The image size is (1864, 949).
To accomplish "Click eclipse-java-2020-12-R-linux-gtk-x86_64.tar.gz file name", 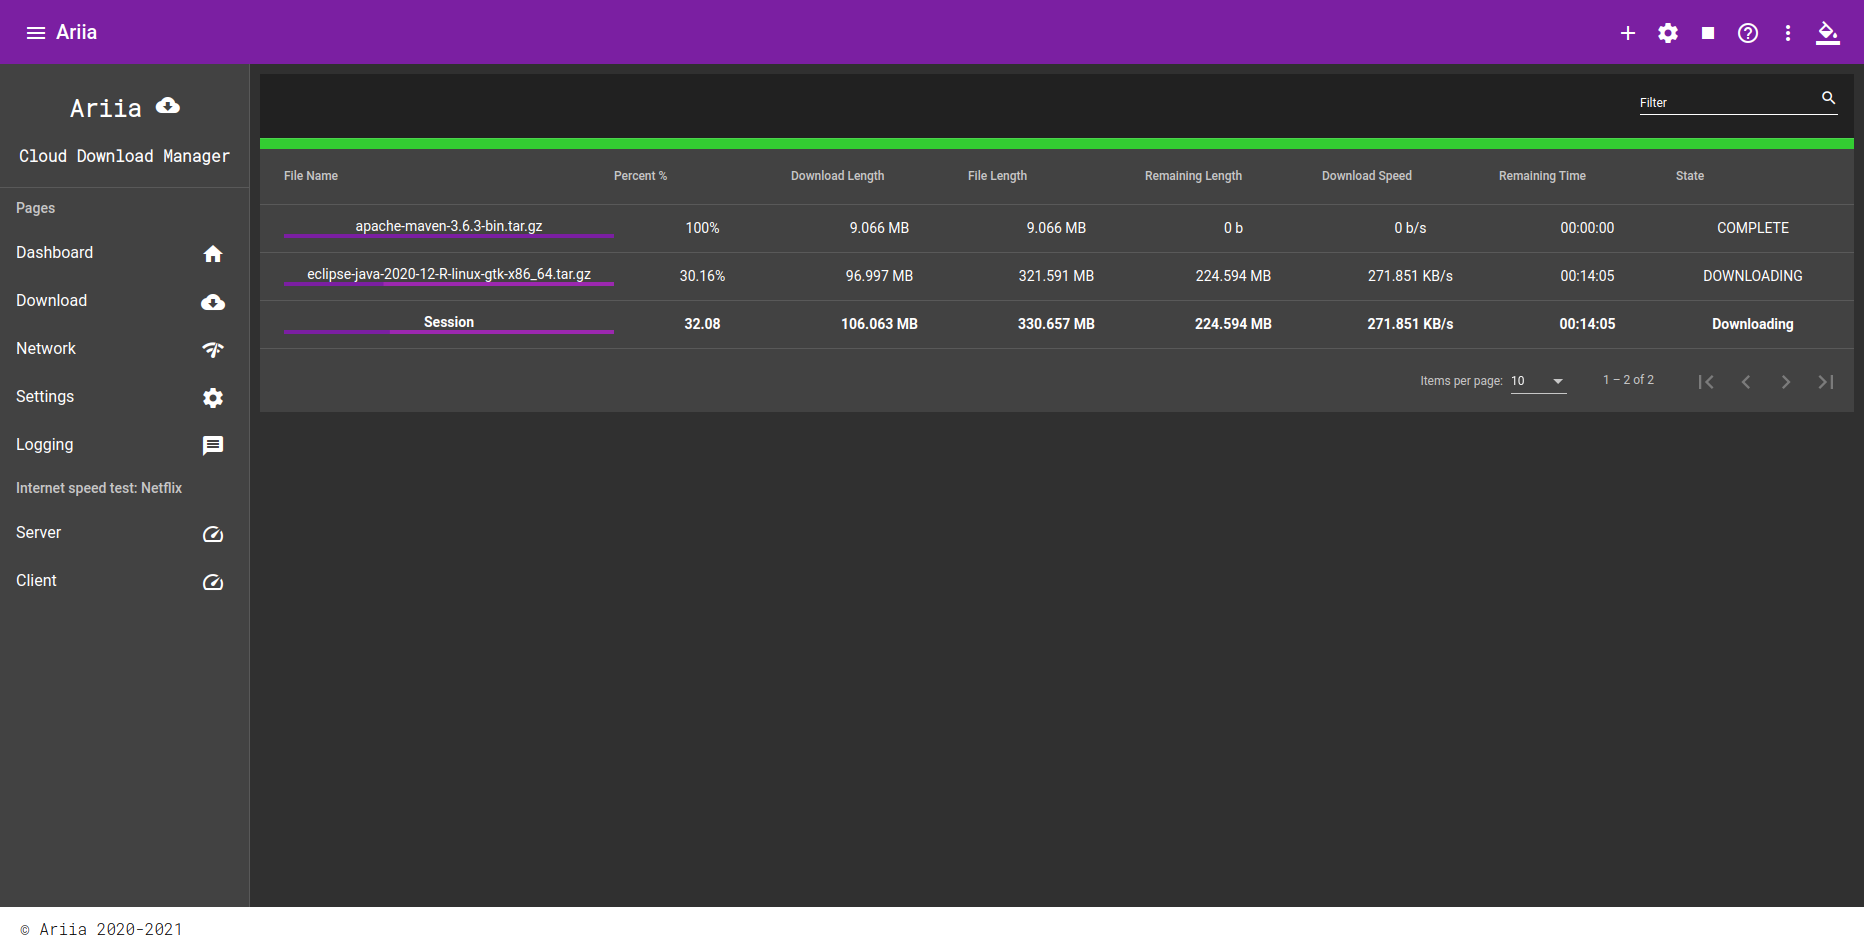I will click(449, 274).
